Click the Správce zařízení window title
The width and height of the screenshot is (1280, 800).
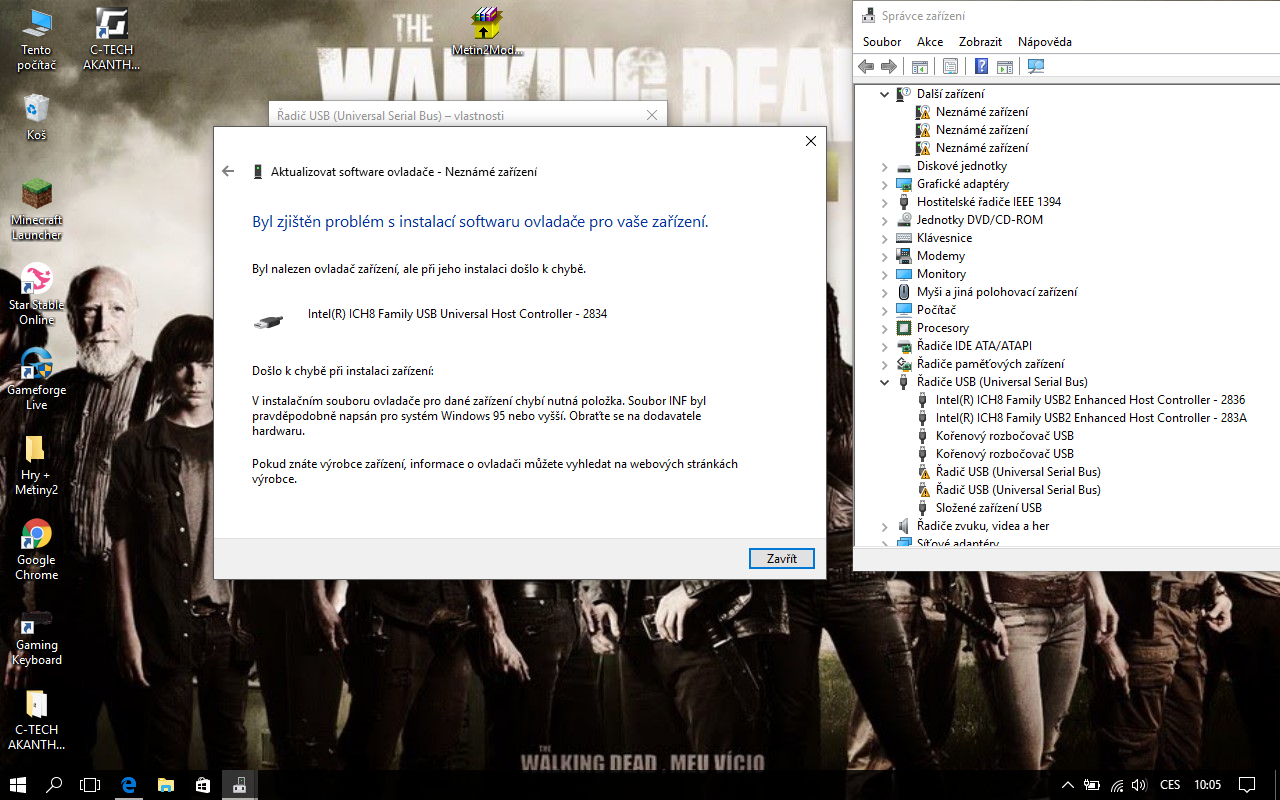[x=923, y=16]
